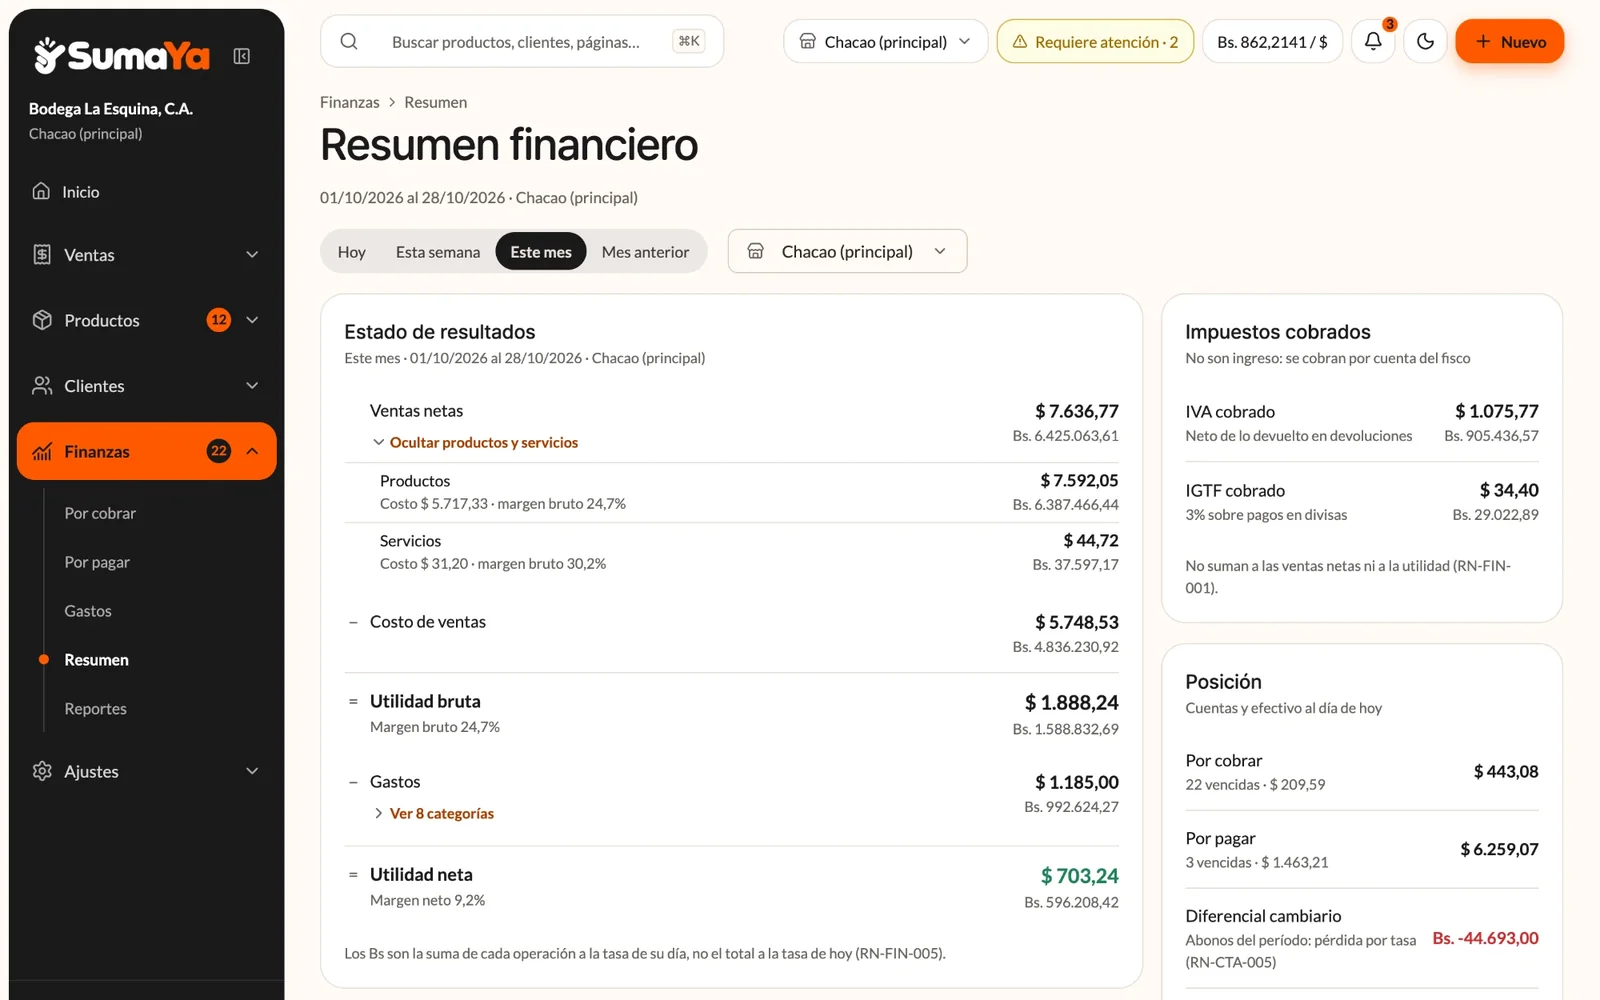Expand the Clientes menu chevron

pyautogui.click(x=252, y=385)
